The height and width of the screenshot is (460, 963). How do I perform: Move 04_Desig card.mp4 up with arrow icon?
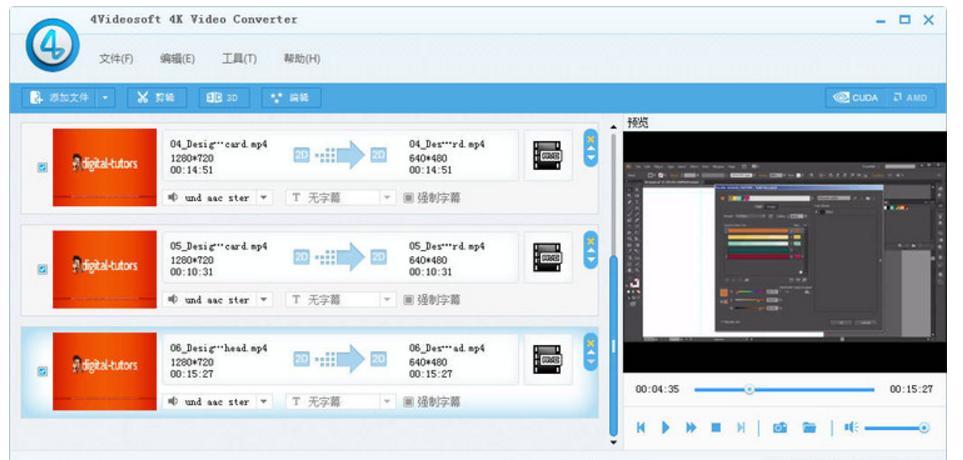click(x=590, y=148)
